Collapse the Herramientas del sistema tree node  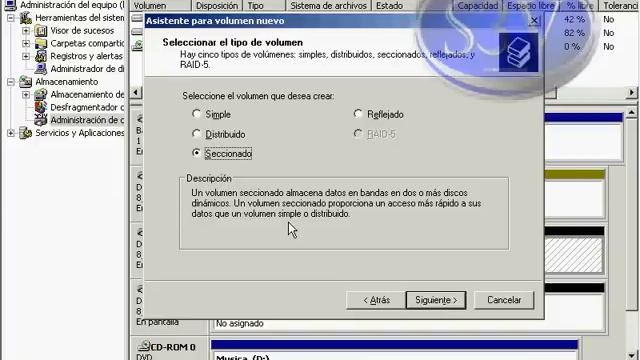11,18
